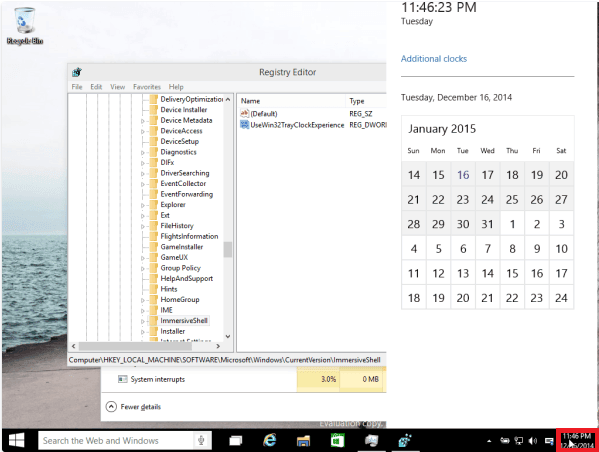Open the Favorites menu
This screenshot has height=452, width=599.
tap(147, 87)
